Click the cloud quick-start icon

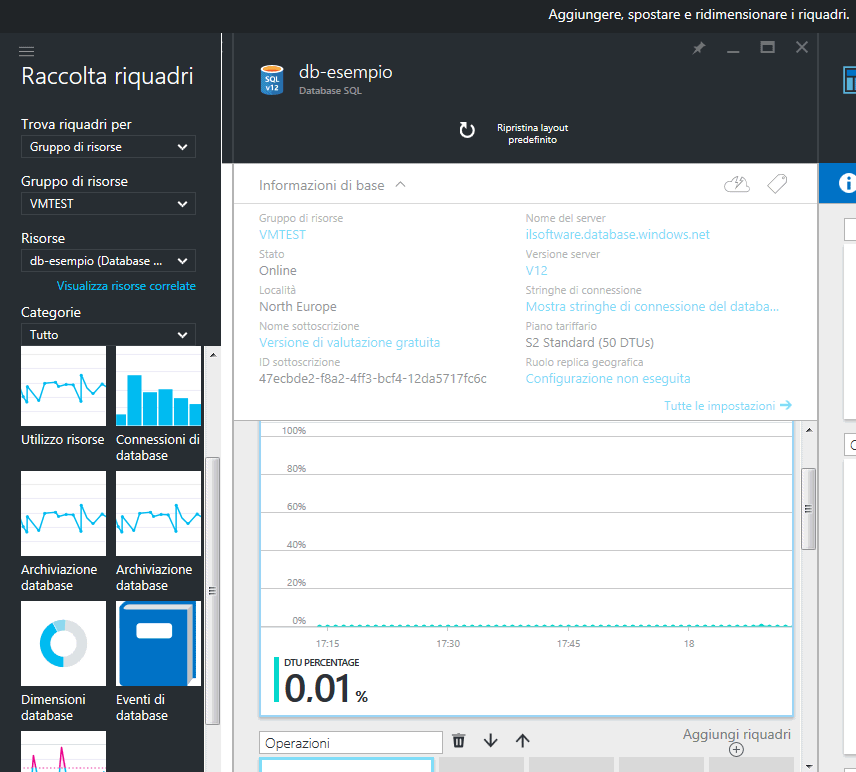coord(736,185)
